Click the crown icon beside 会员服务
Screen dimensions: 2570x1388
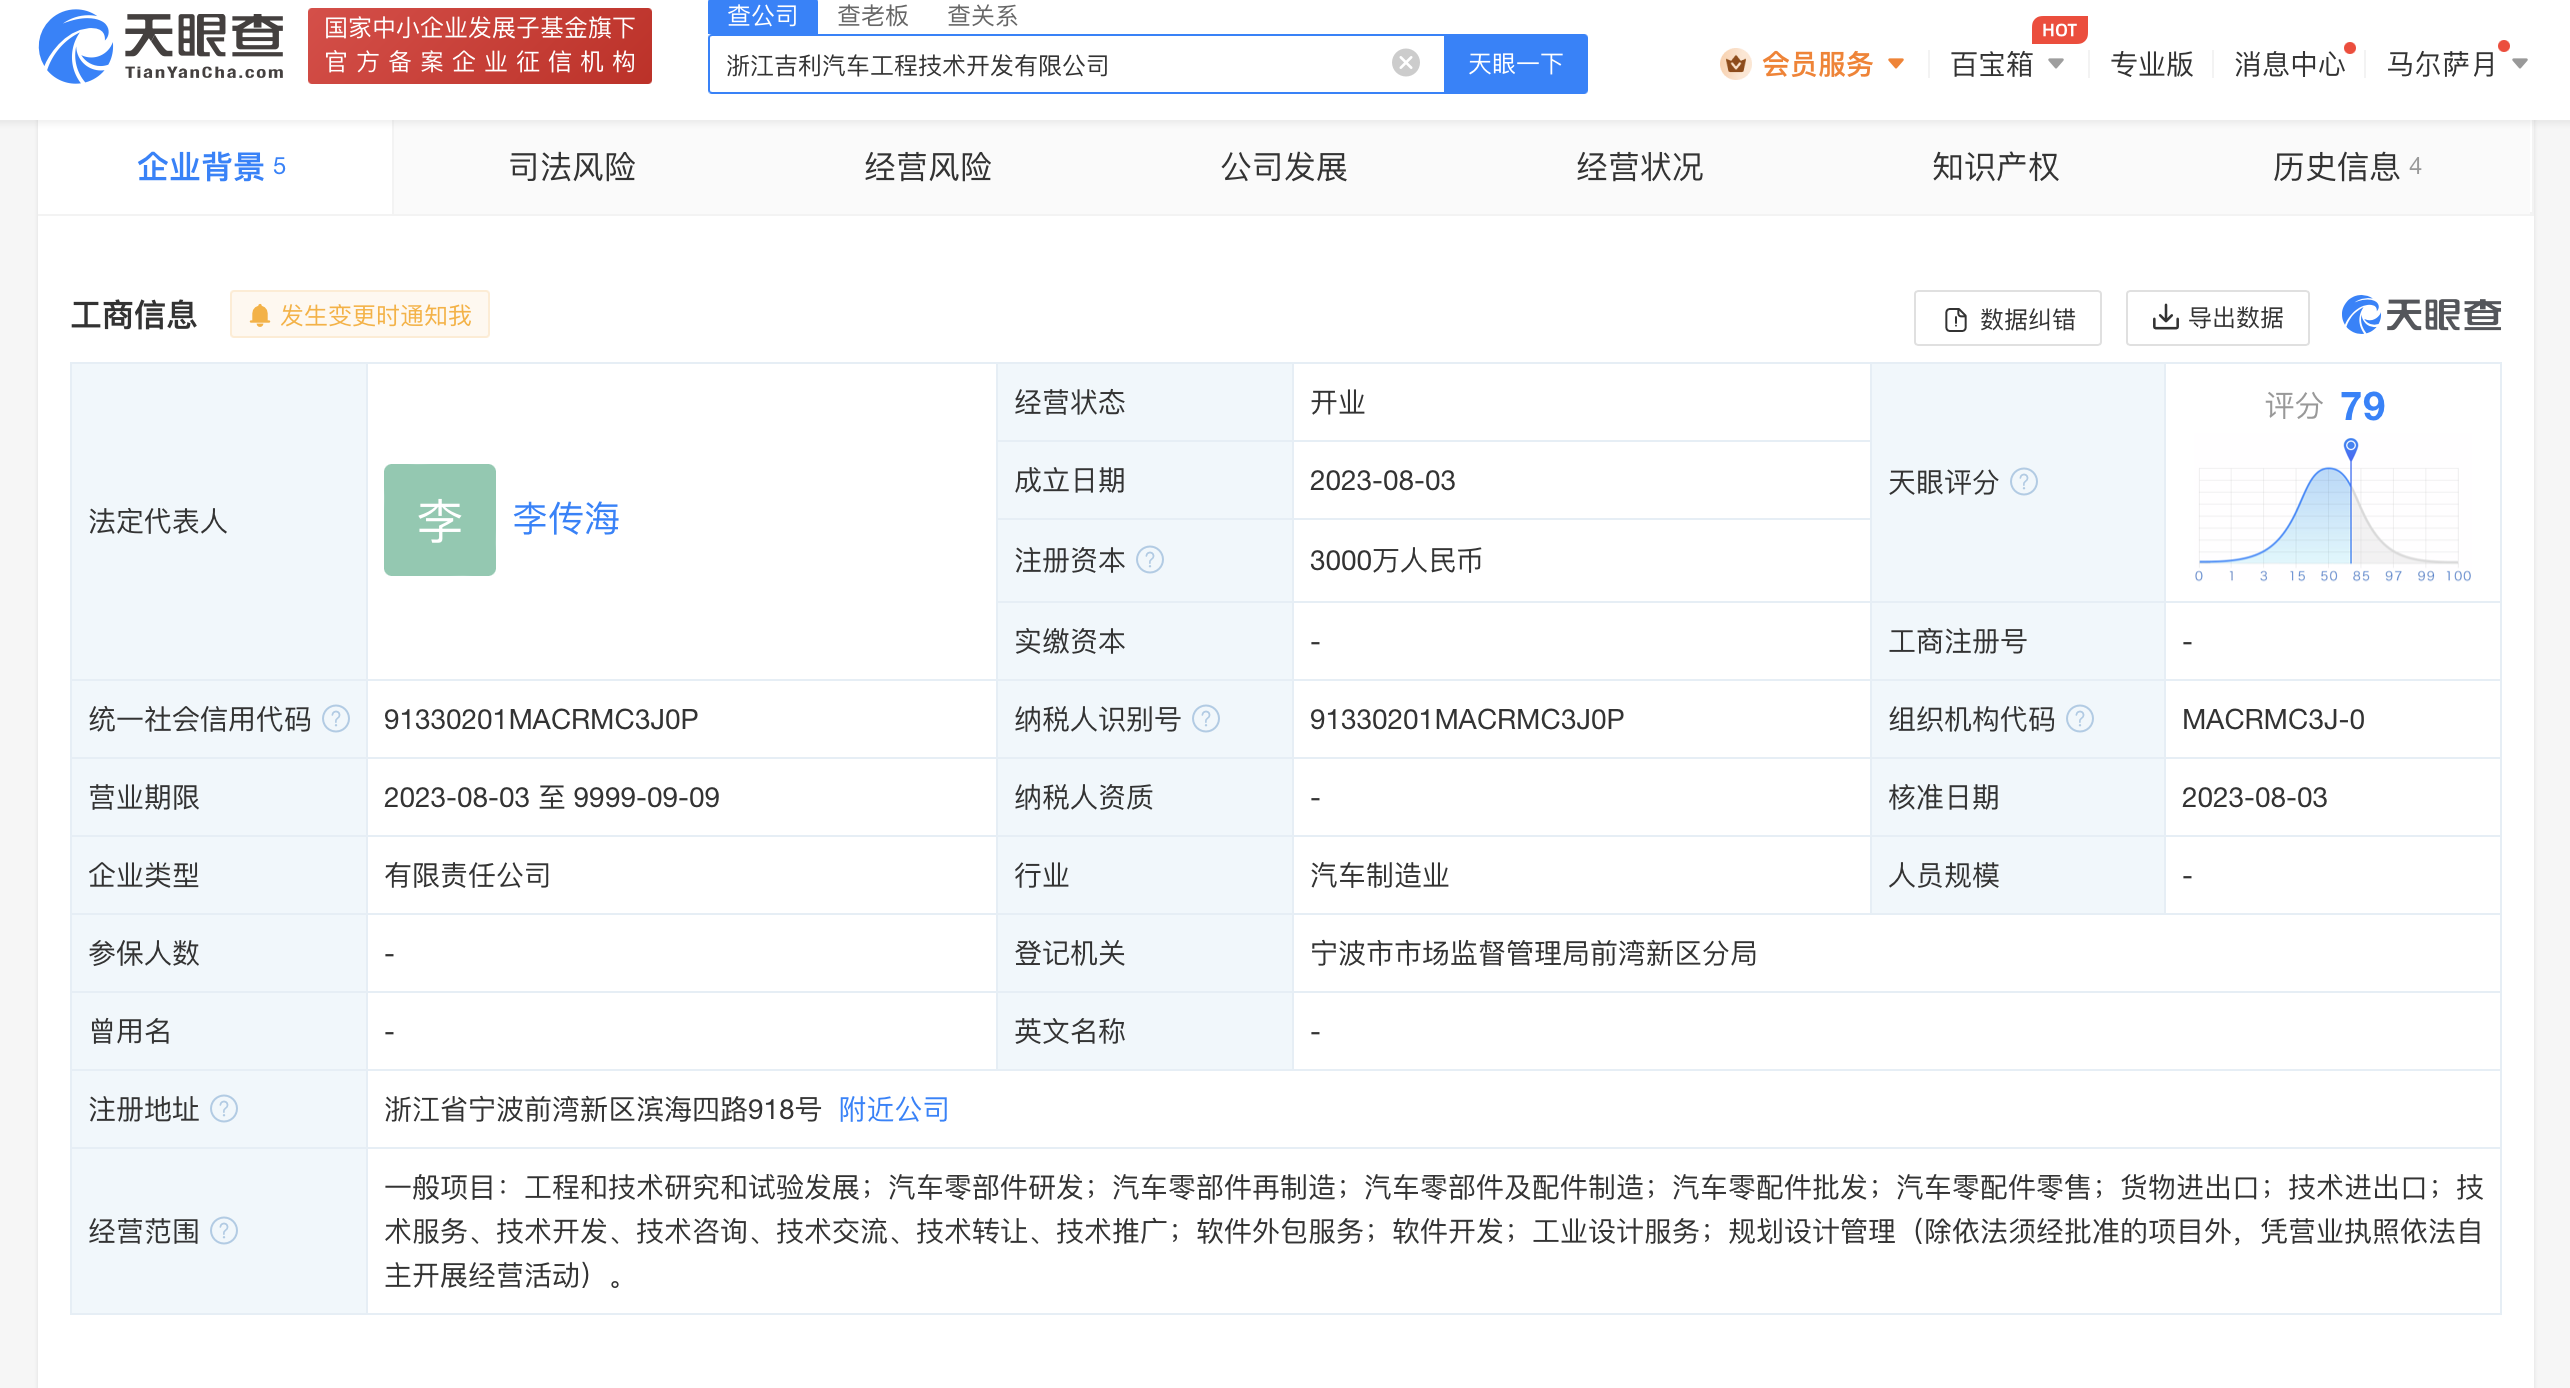pyautogui.click(x=1735, y=64)
